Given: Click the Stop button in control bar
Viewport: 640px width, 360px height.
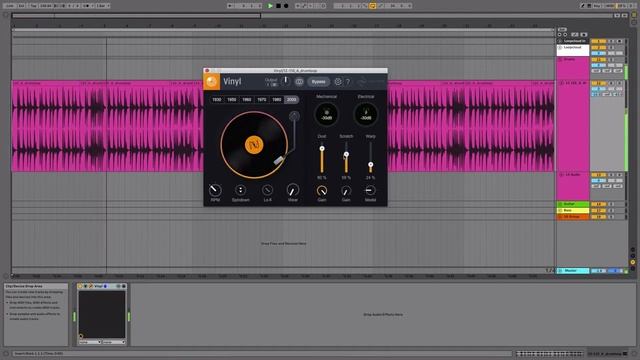Looking at the screenshot, I should point(278,6).
